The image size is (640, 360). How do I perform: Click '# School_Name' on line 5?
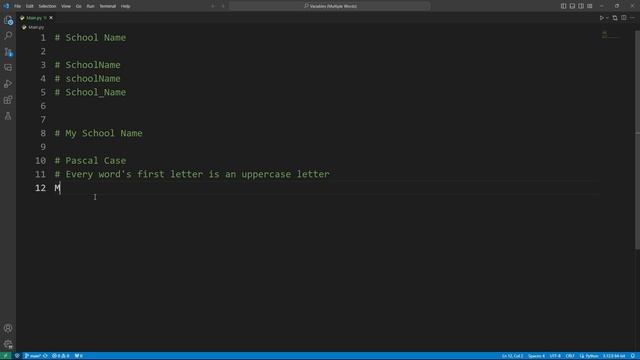pyautogui.click(x=90, y=92)
